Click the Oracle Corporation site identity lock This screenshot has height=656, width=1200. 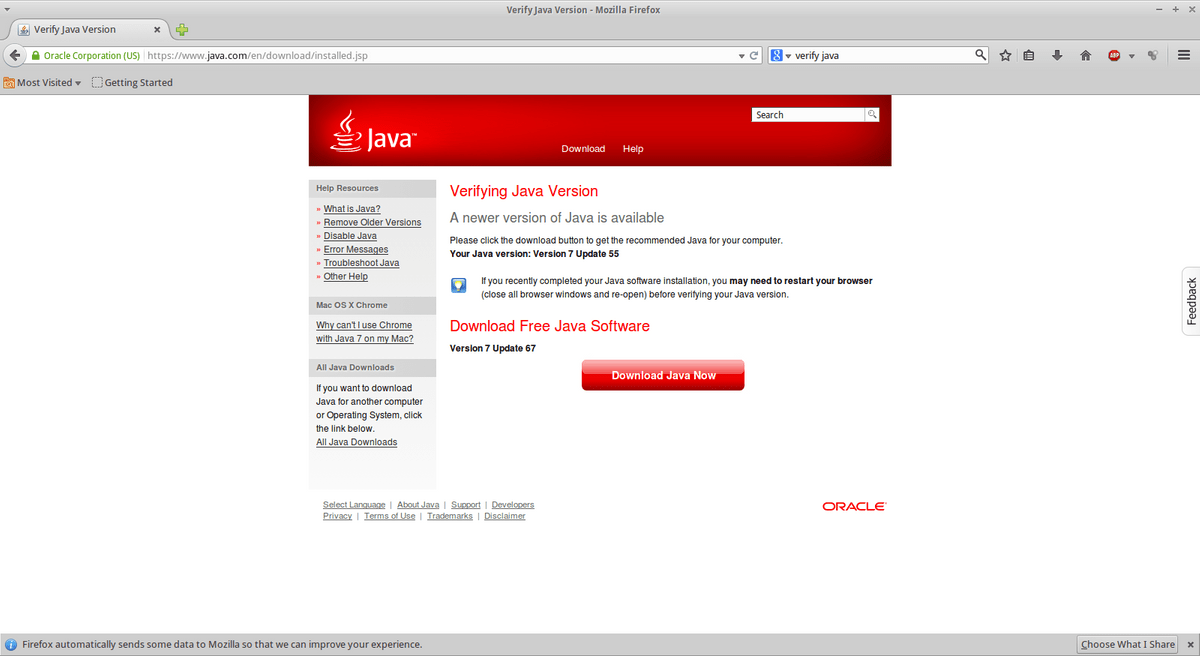(x=87, y=56)
